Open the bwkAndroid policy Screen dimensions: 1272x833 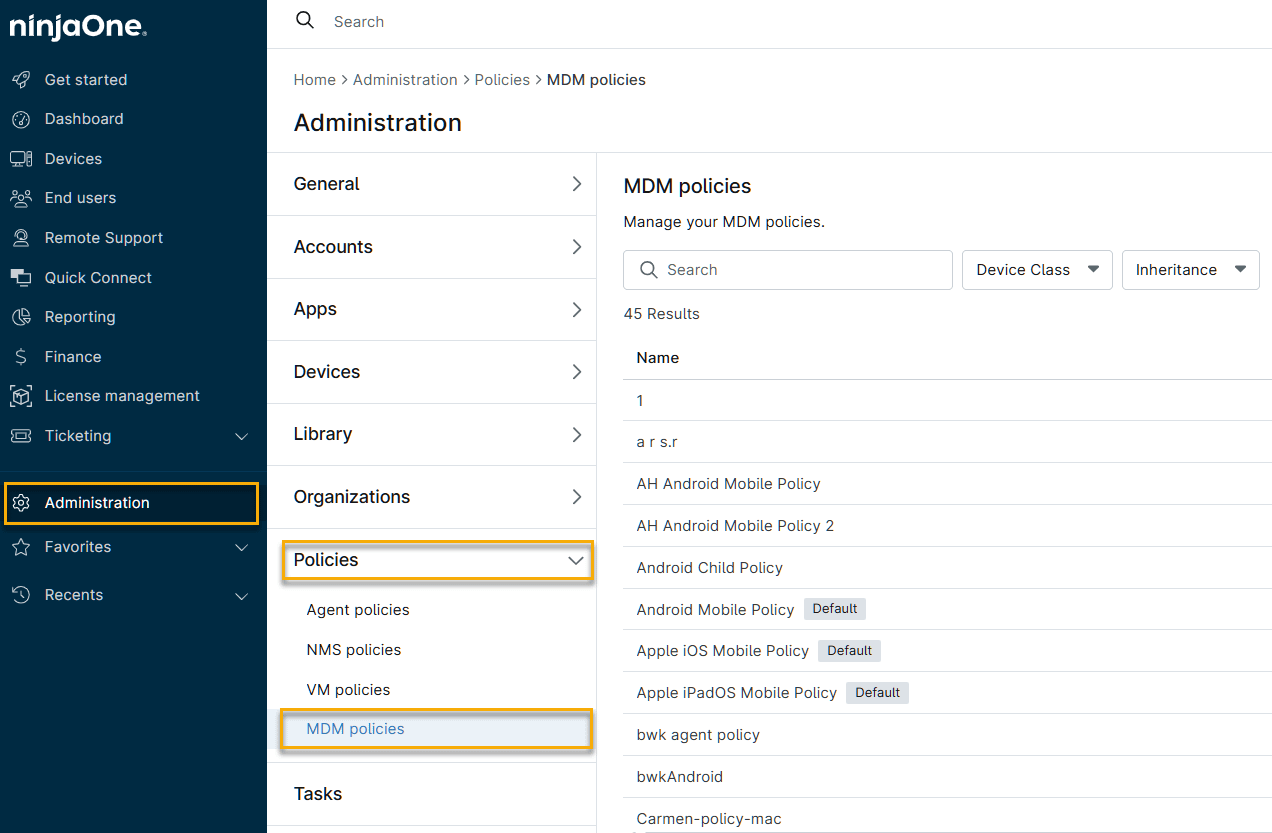(680, 777)
